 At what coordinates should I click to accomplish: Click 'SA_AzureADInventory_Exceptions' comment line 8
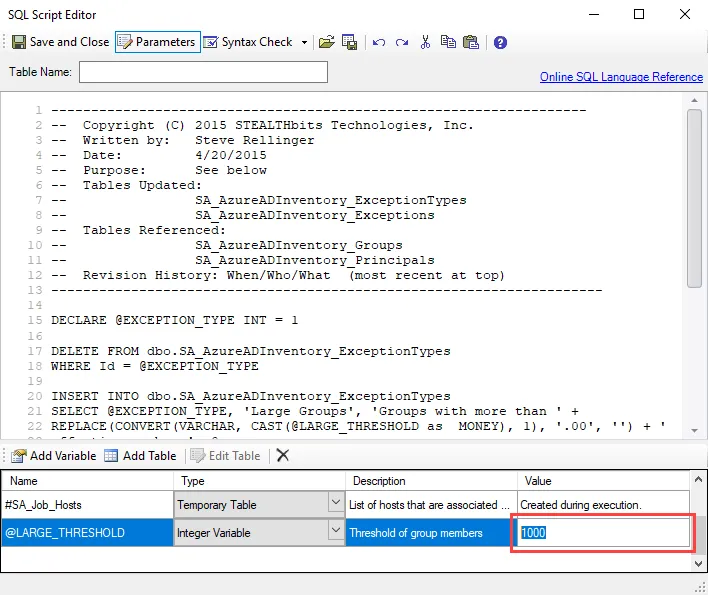click(x=243, y=215)
